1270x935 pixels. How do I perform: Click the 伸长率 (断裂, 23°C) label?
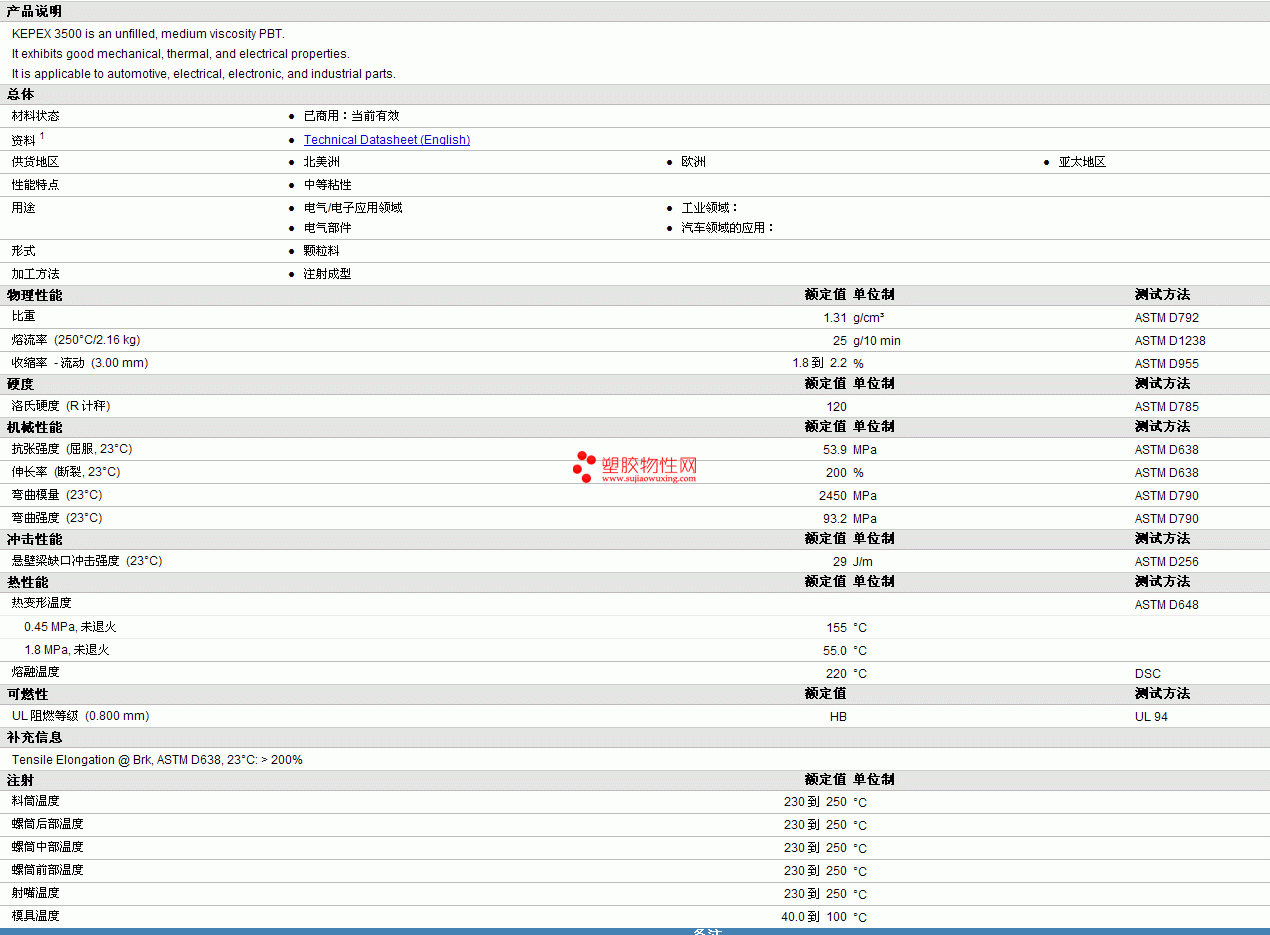(66, 472)
